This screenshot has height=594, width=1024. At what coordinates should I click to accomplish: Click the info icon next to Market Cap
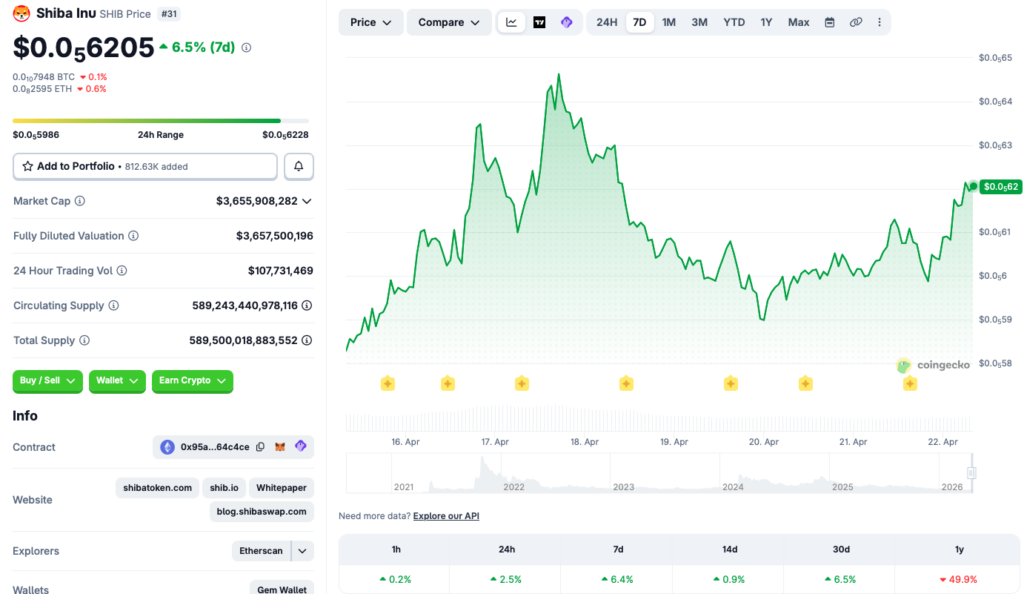point(80,201)
